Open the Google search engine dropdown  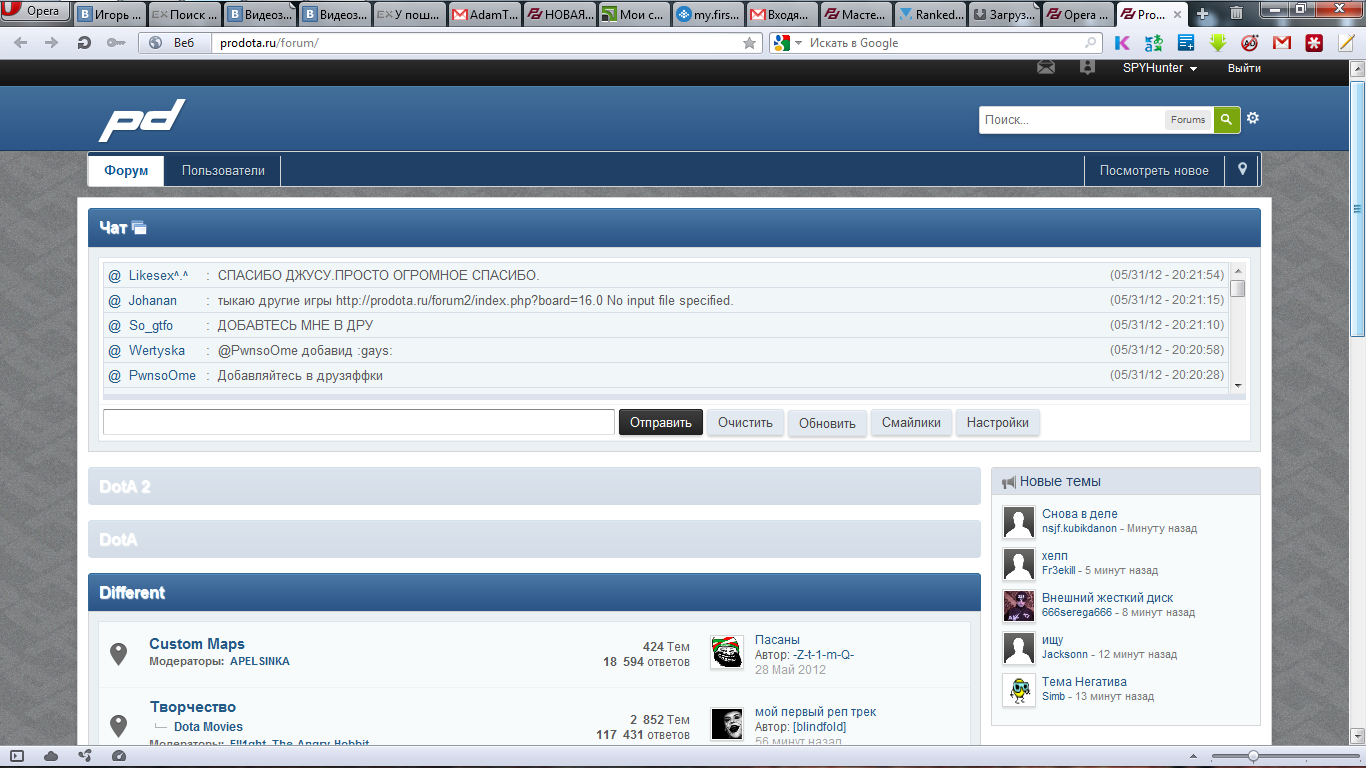pos(787,43)
